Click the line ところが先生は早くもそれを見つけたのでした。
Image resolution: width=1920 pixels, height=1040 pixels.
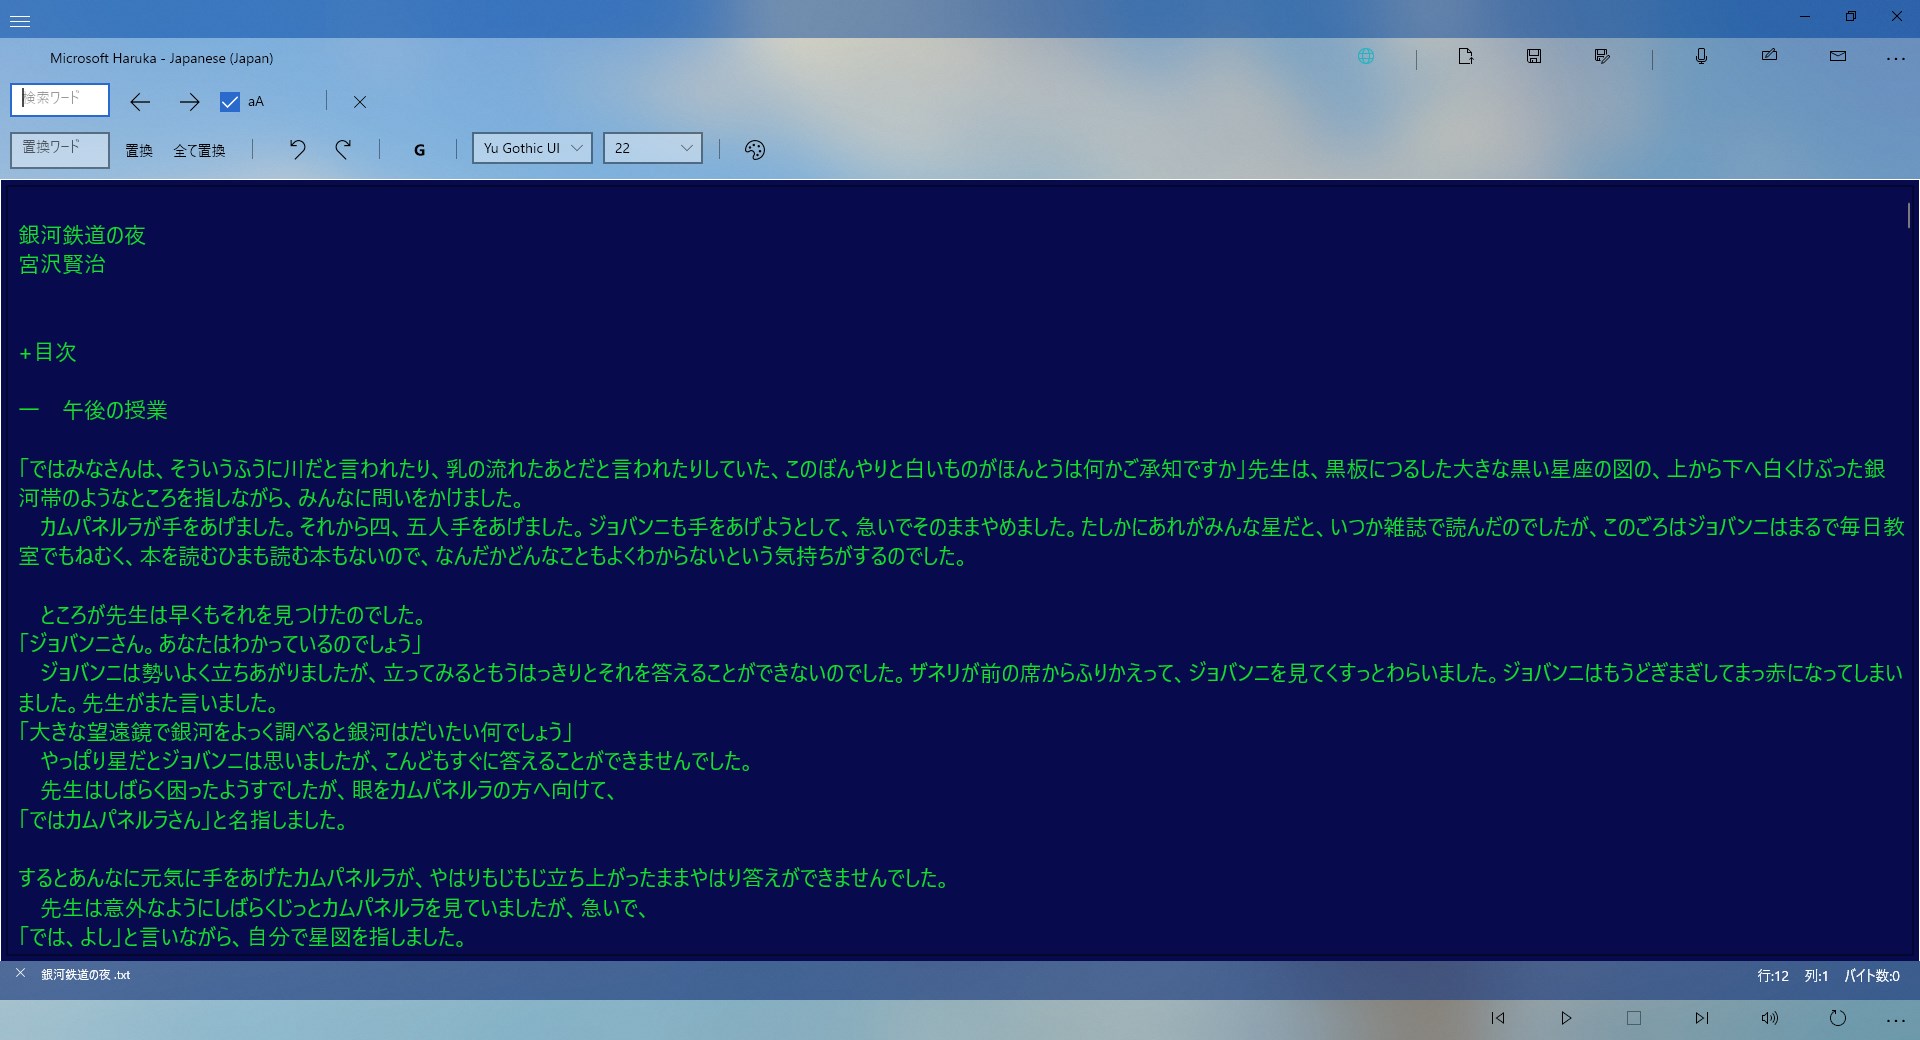(x=233, y=615)
